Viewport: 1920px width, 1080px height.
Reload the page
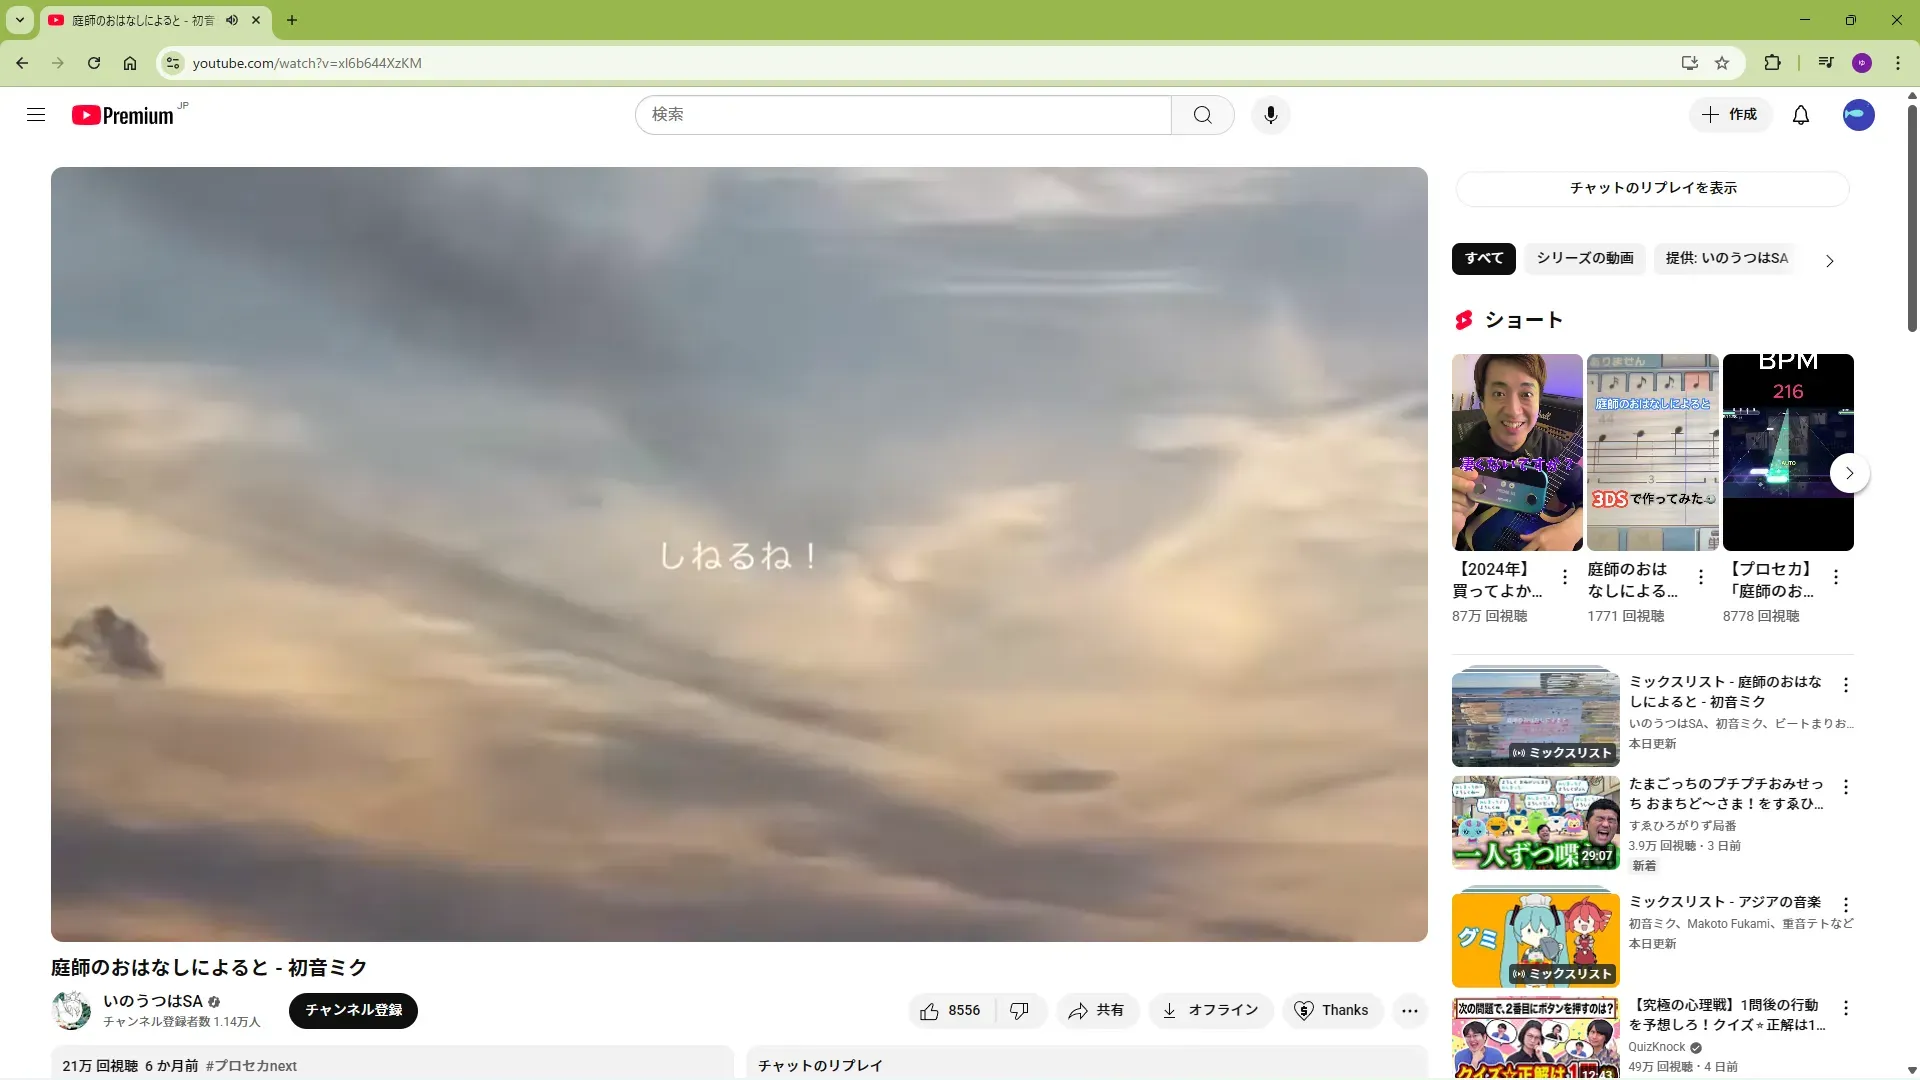94,63
